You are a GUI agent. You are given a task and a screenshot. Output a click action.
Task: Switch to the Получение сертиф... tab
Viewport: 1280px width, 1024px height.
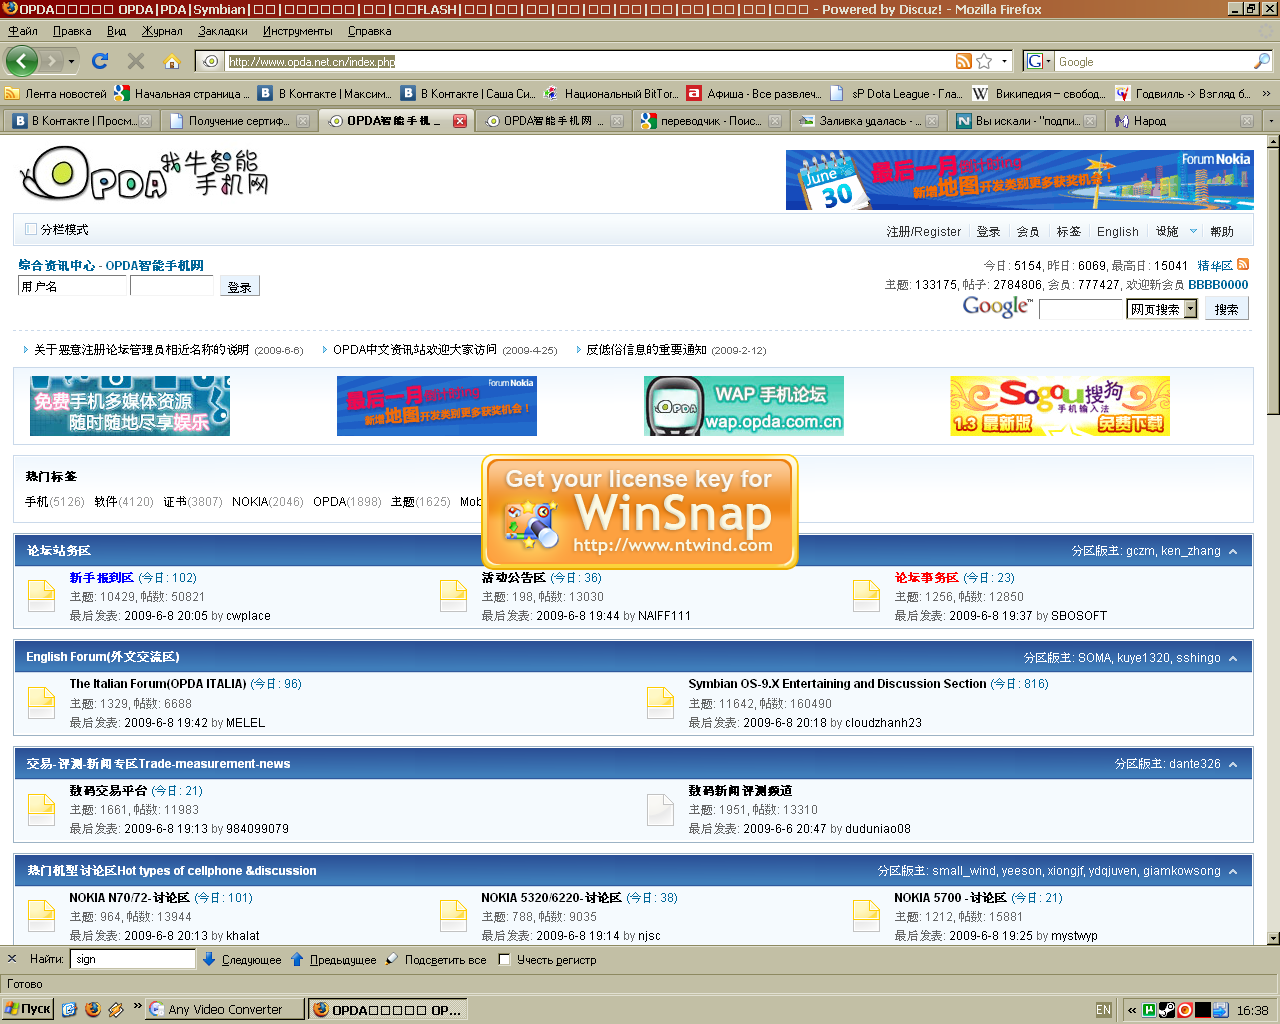point(239,121)
